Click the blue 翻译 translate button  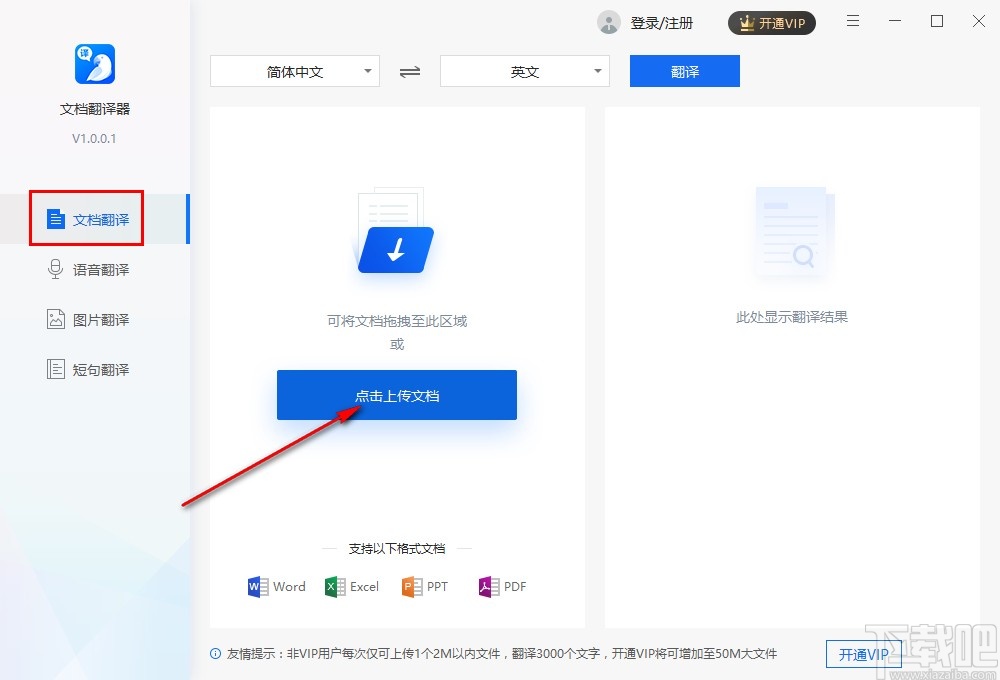click(684, 71)
